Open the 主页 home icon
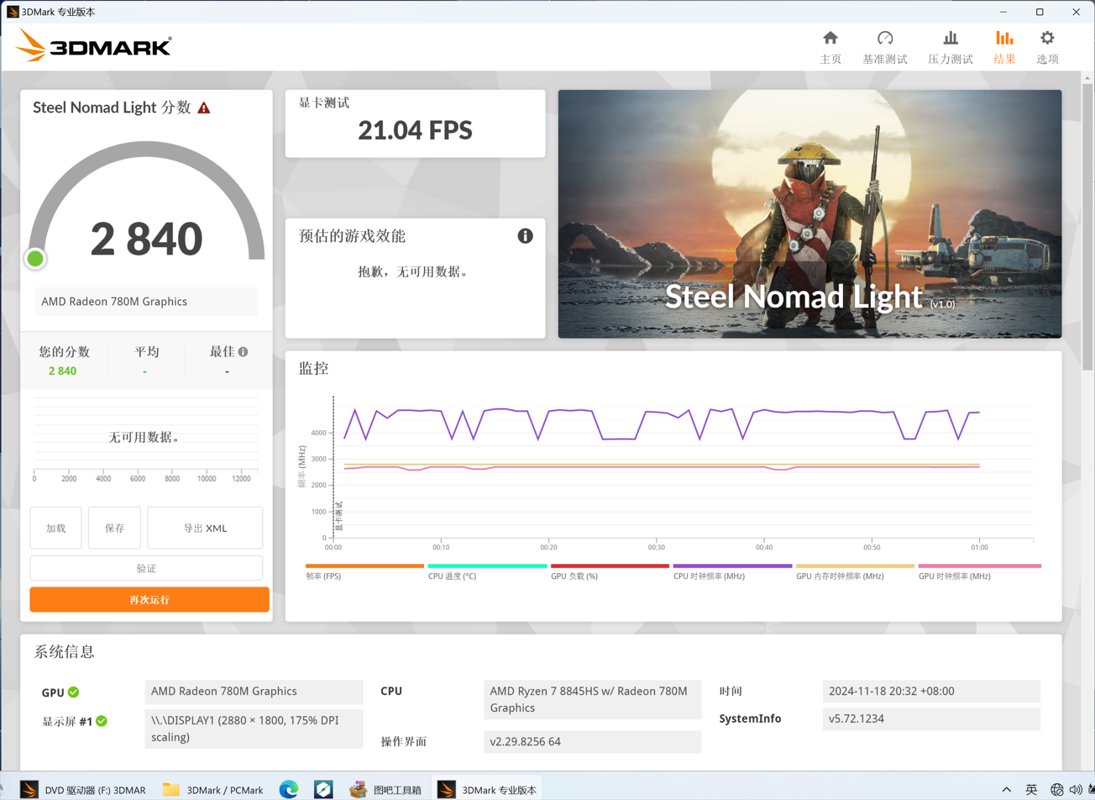This screenshot has width=1095, height=800. click(830, 38)
